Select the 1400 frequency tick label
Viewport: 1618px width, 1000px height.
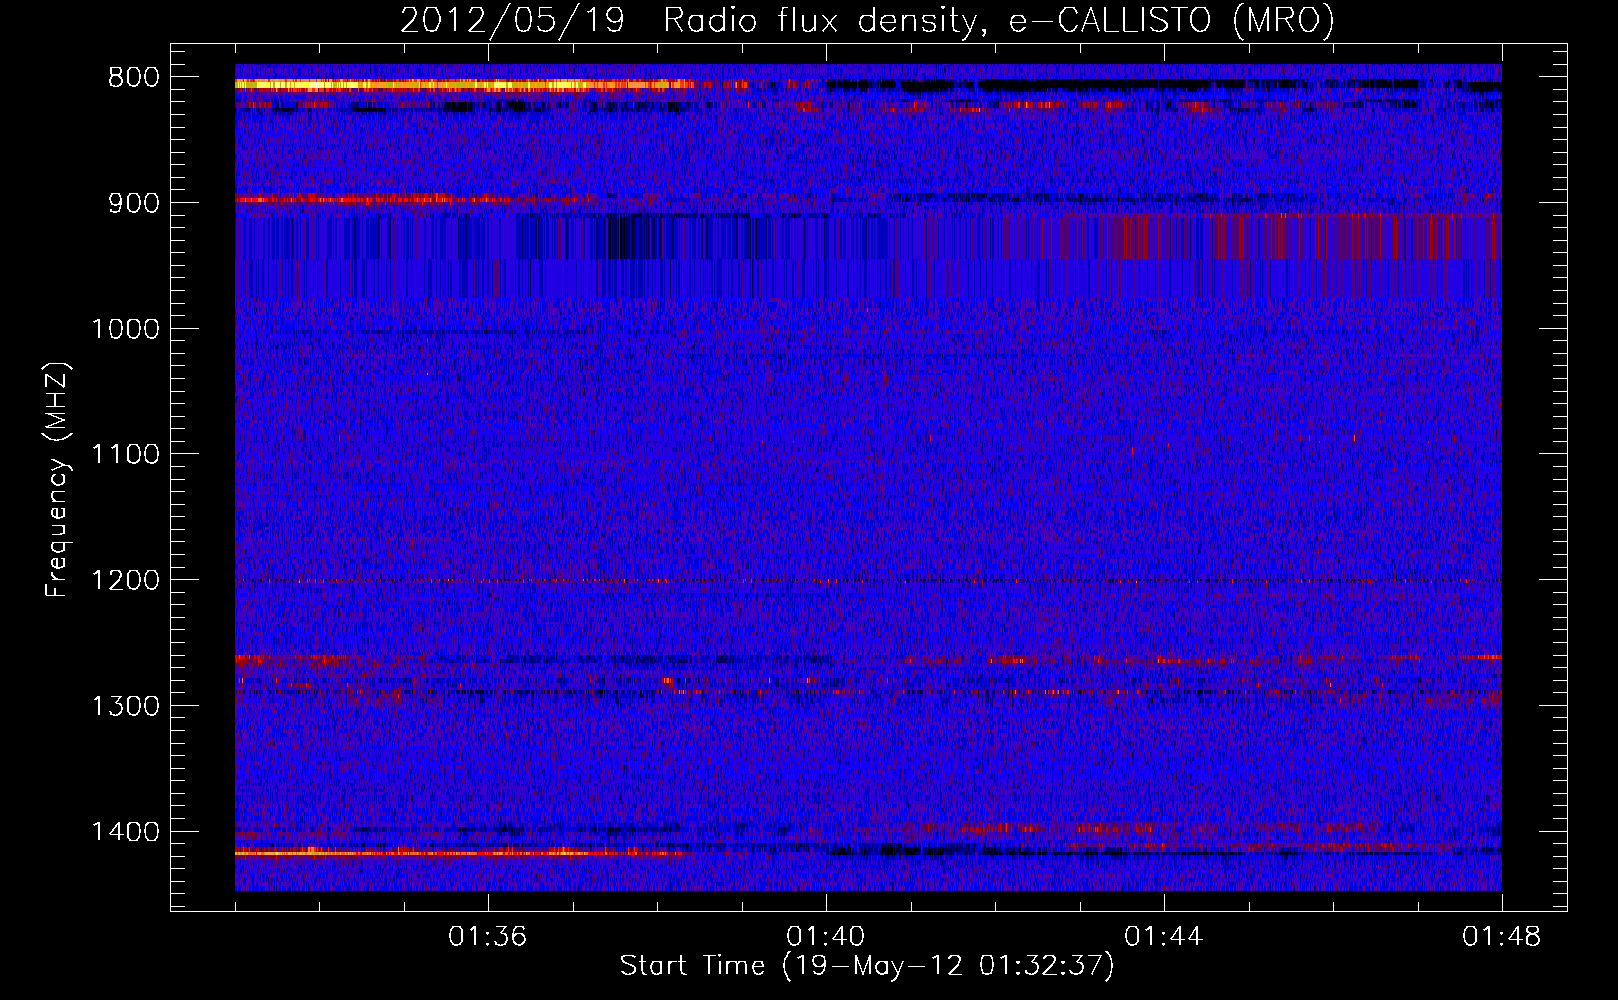tap(125, 832)
